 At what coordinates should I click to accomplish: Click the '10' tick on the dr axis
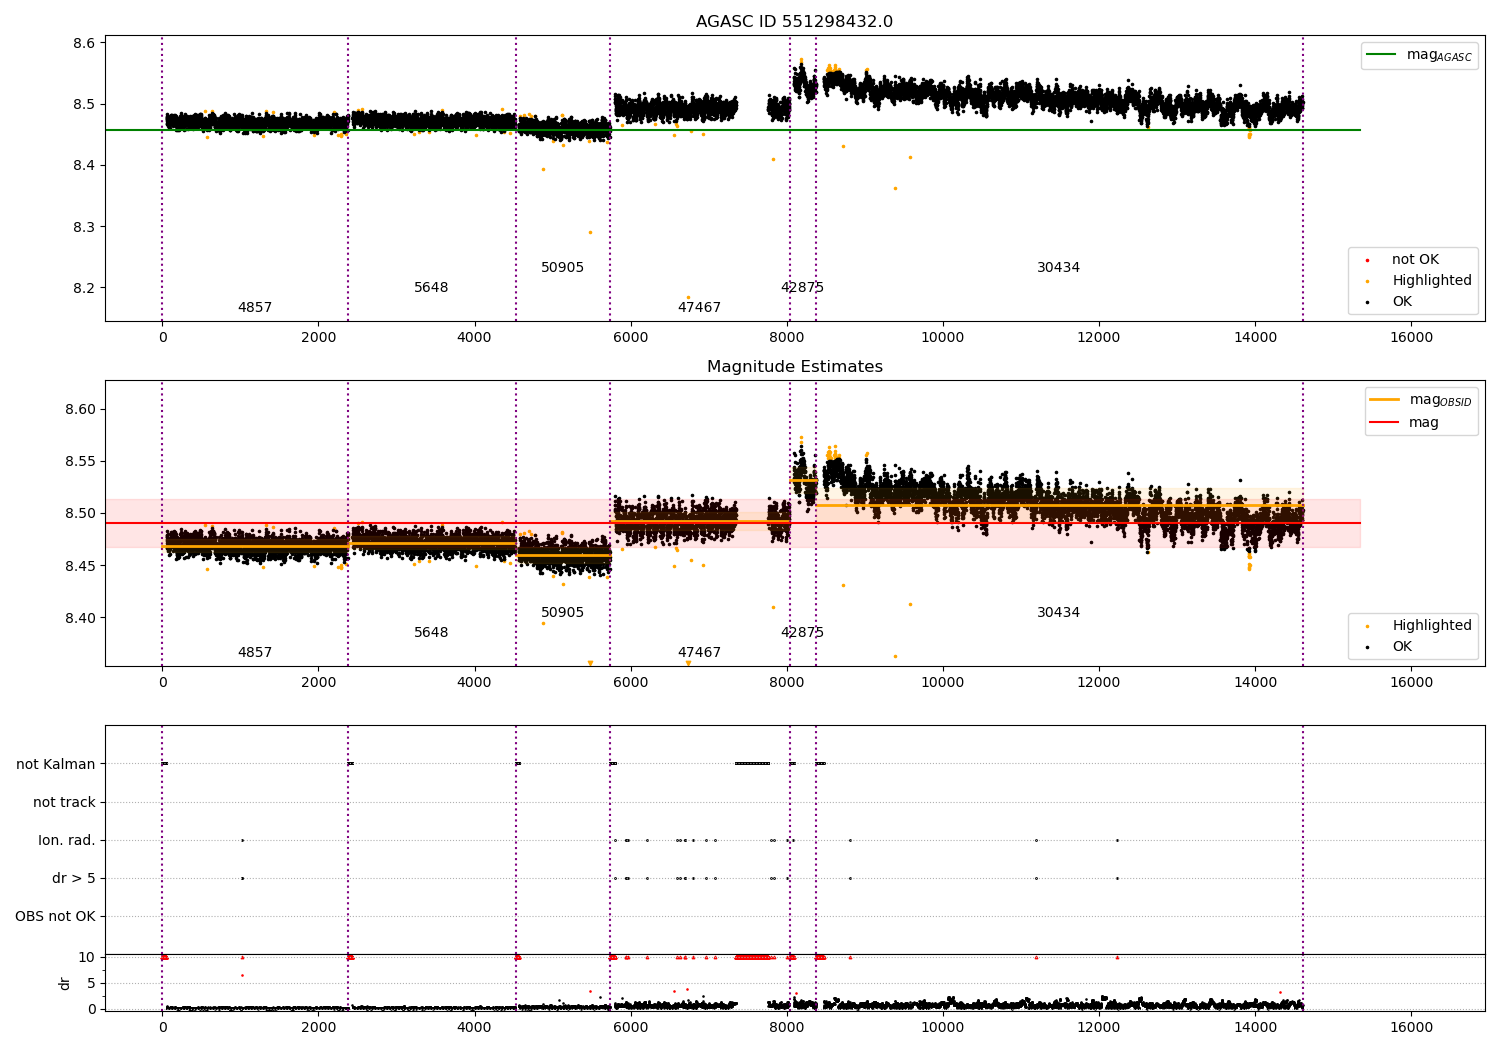click(x=87, y=958)
